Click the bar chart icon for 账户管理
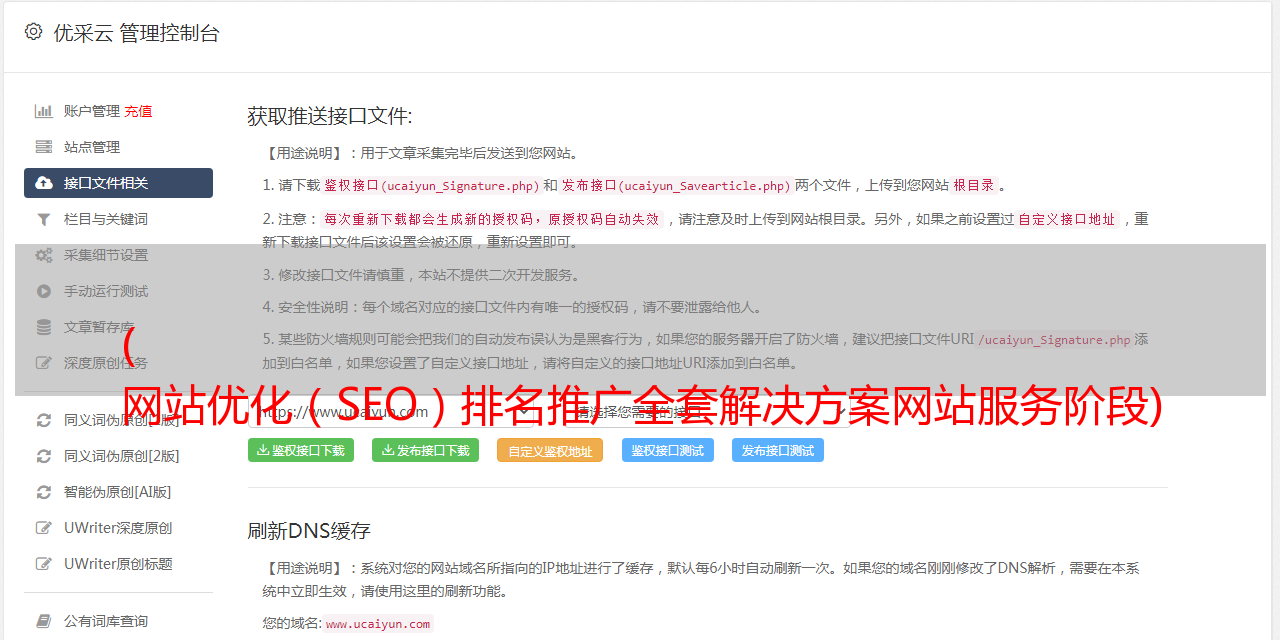Image resolution: width=1280 pixels, height=640 pixels. point(44,111)
